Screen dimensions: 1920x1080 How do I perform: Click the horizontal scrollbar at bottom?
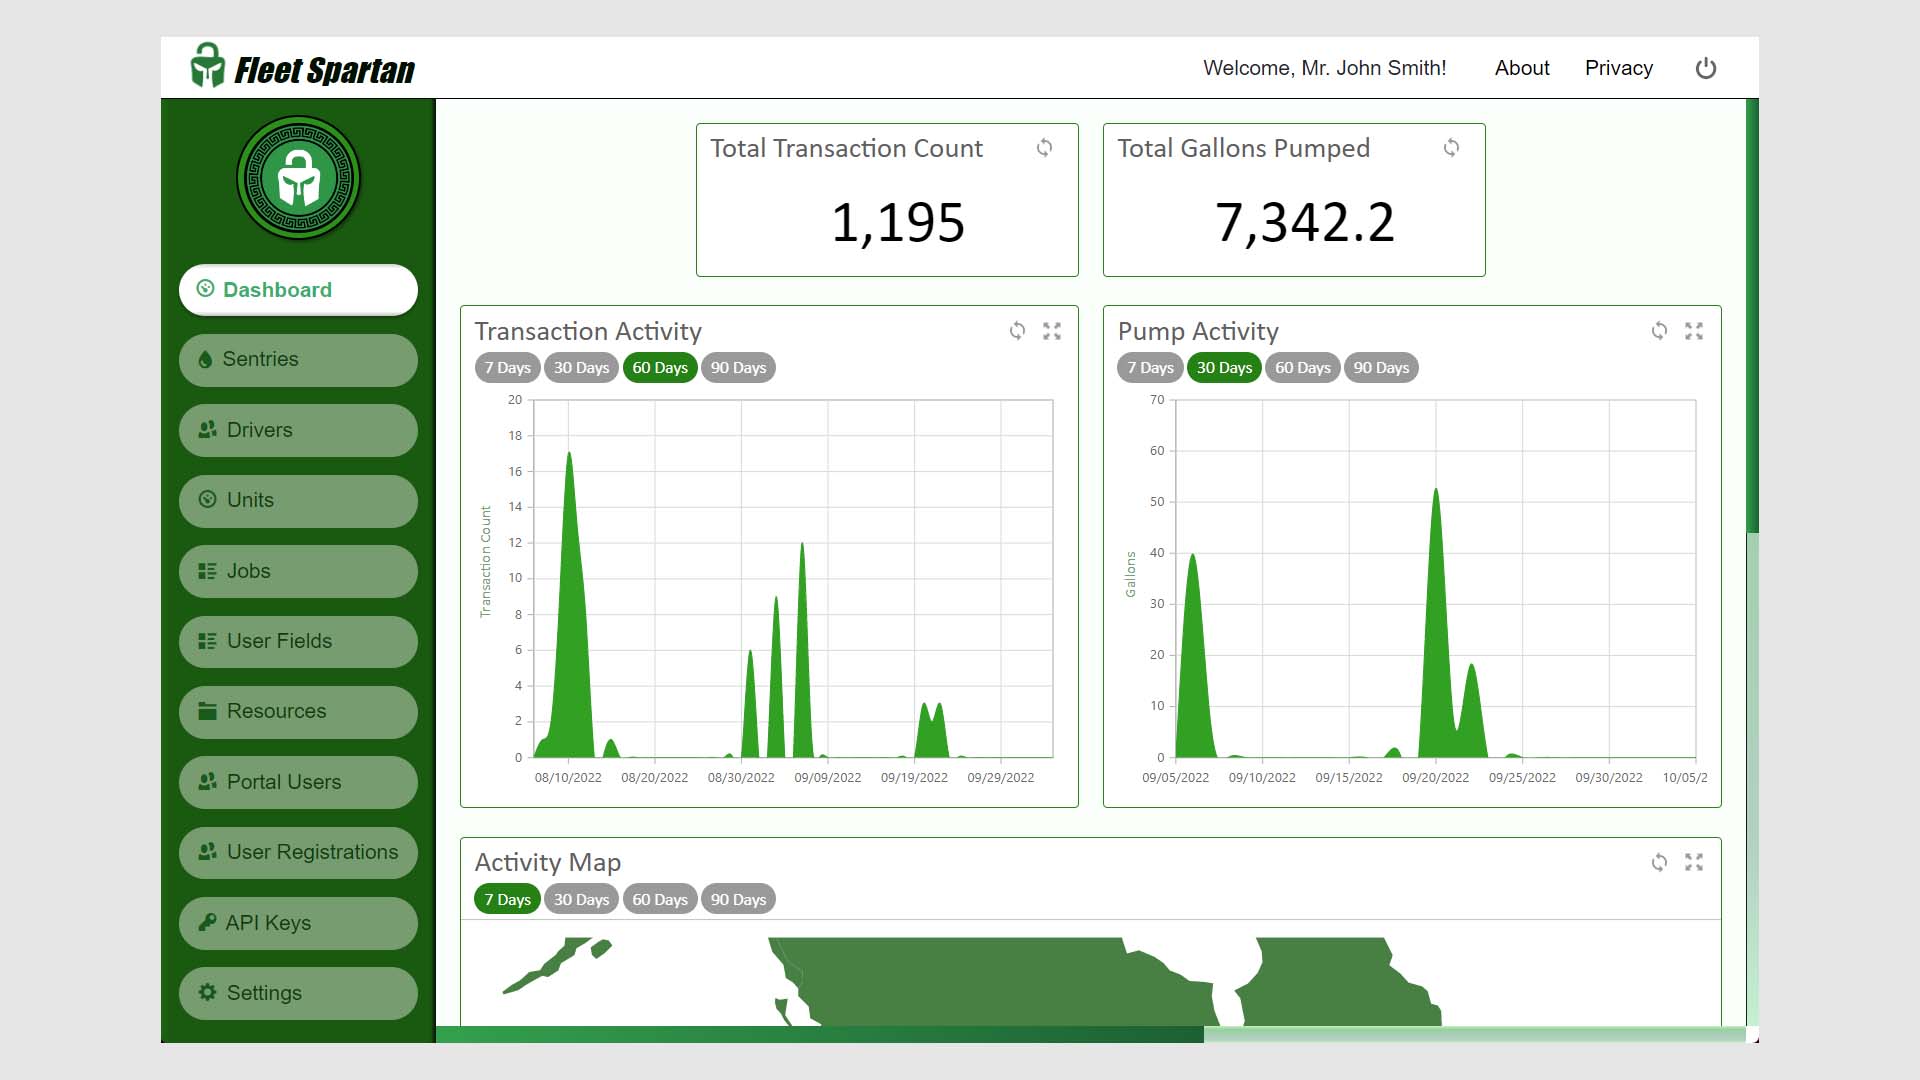pos(820,1034)
